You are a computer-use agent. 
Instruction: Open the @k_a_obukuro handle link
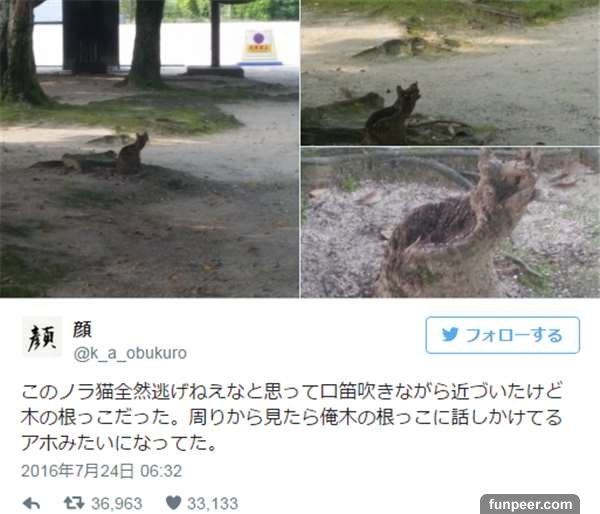click(x=130, y=353)
